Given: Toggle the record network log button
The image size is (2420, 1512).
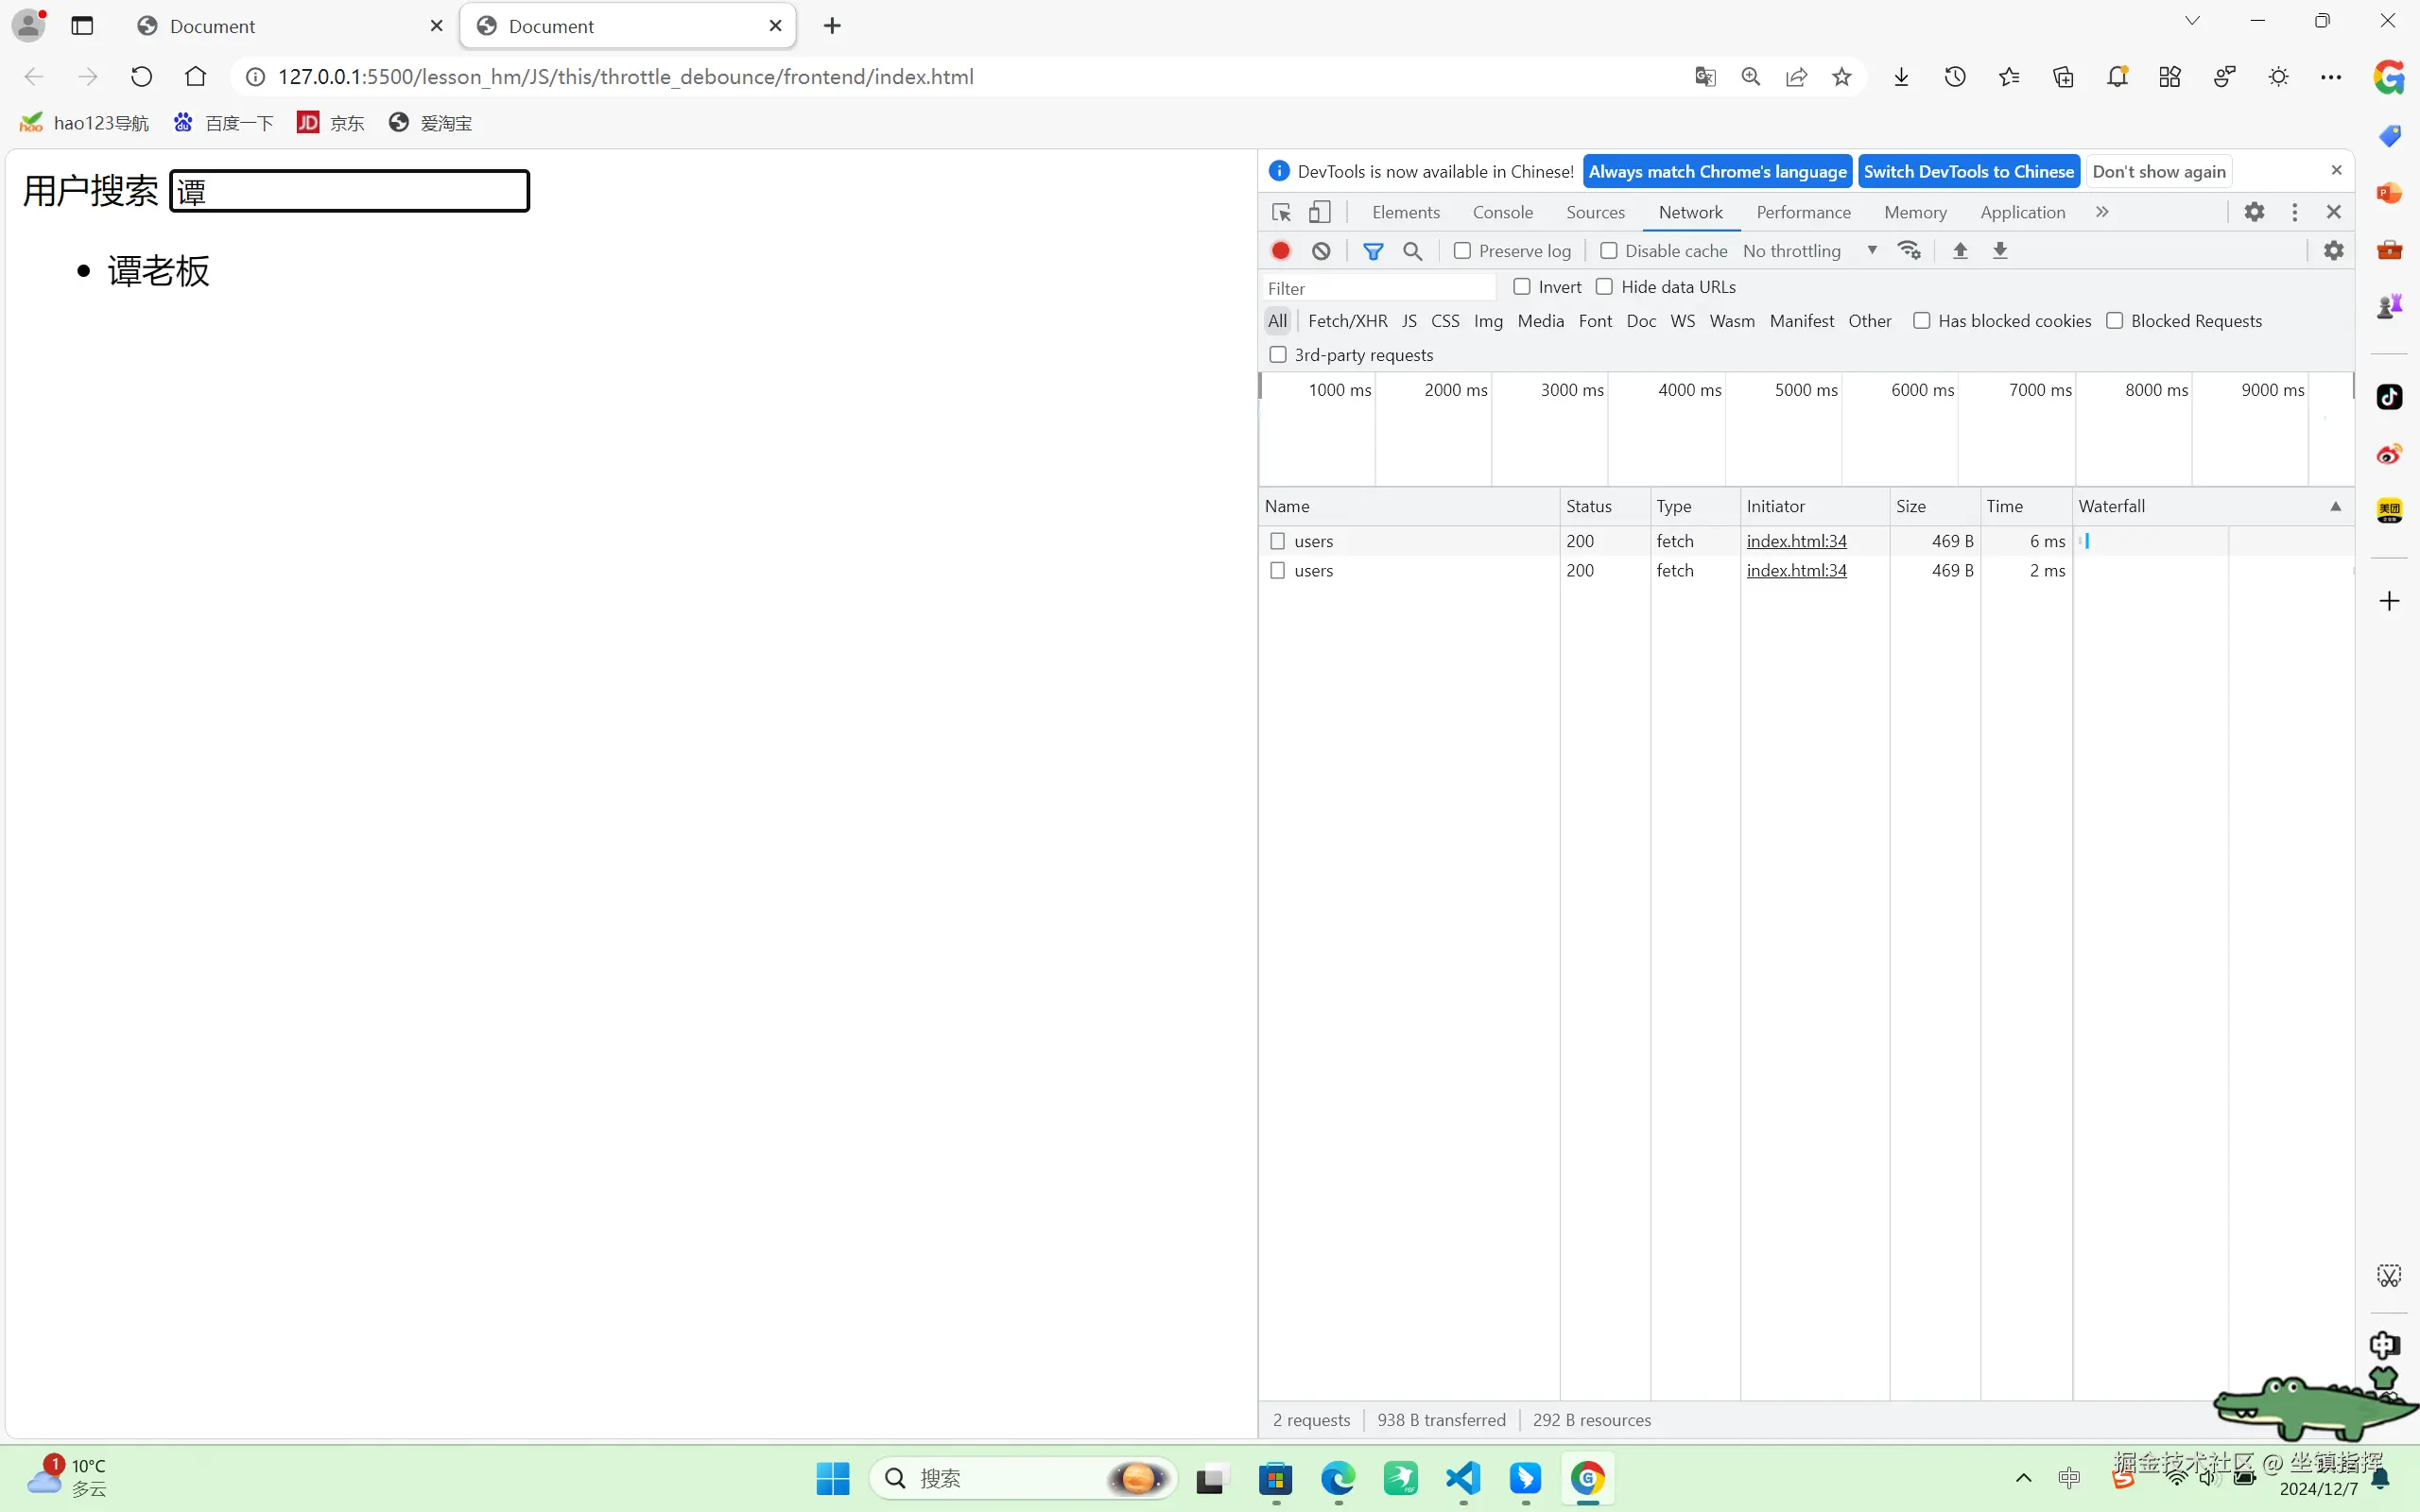Looking at the screenshot, I should (x=1281, y=251).
